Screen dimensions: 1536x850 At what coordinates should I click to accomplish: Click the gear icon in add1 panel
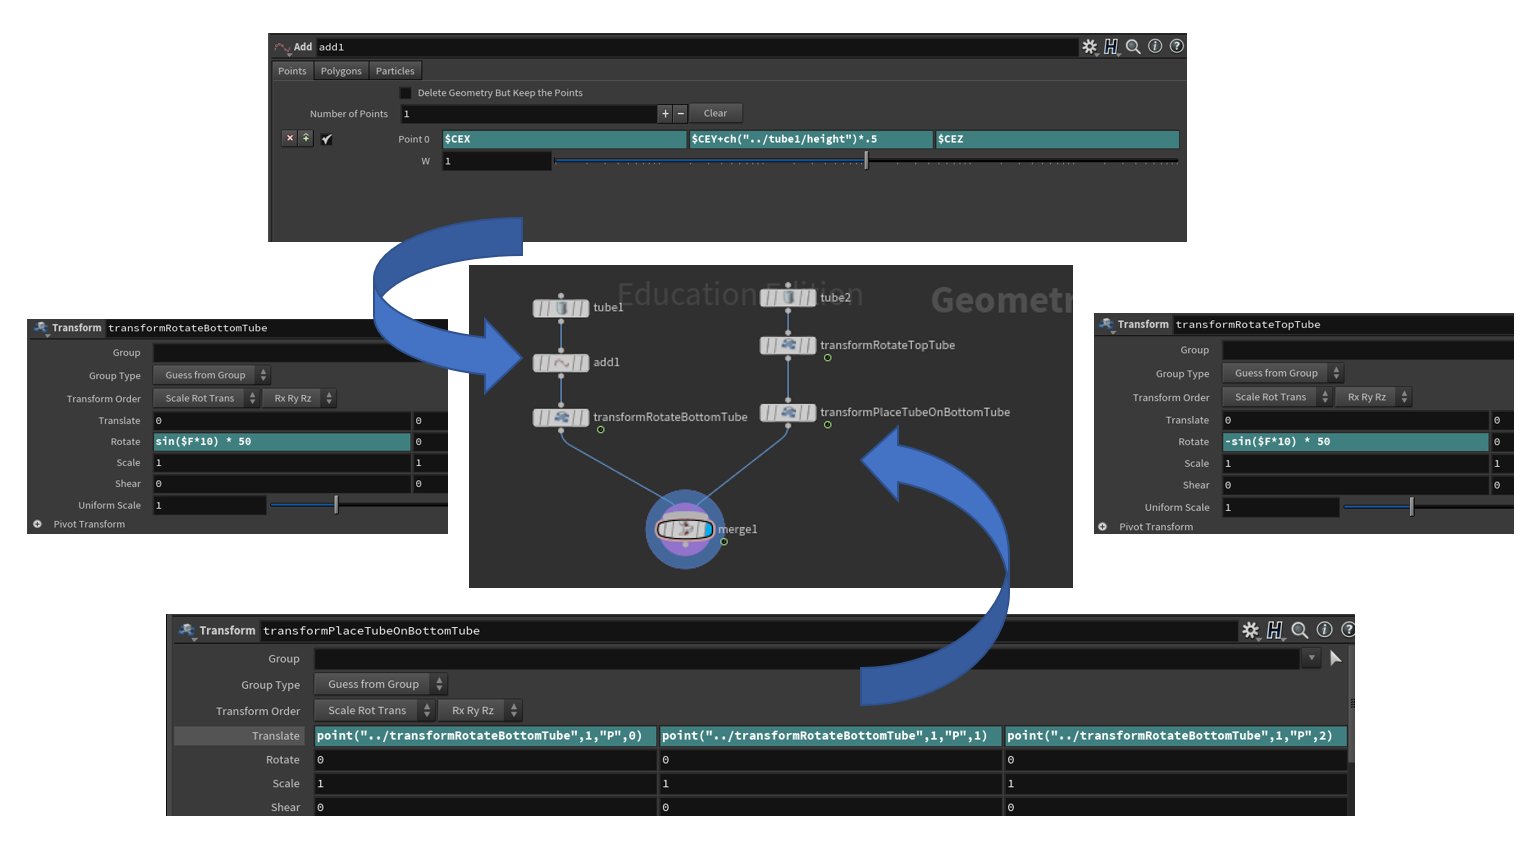pos(1089,47)
